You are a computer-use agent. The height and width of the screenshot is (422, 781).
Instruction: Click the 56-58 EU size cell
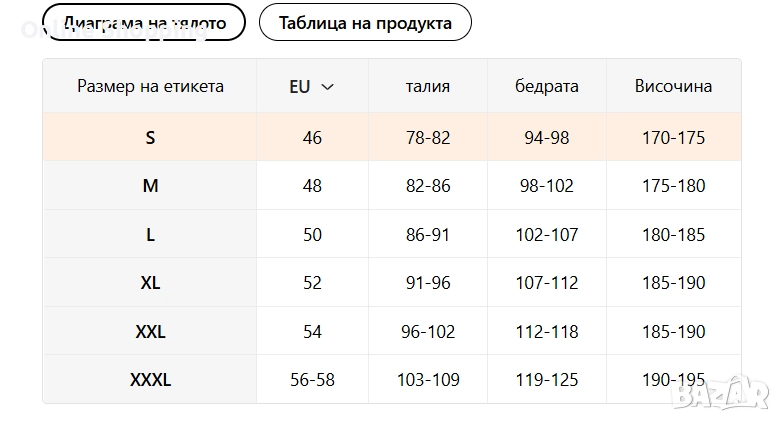point(312,380)
